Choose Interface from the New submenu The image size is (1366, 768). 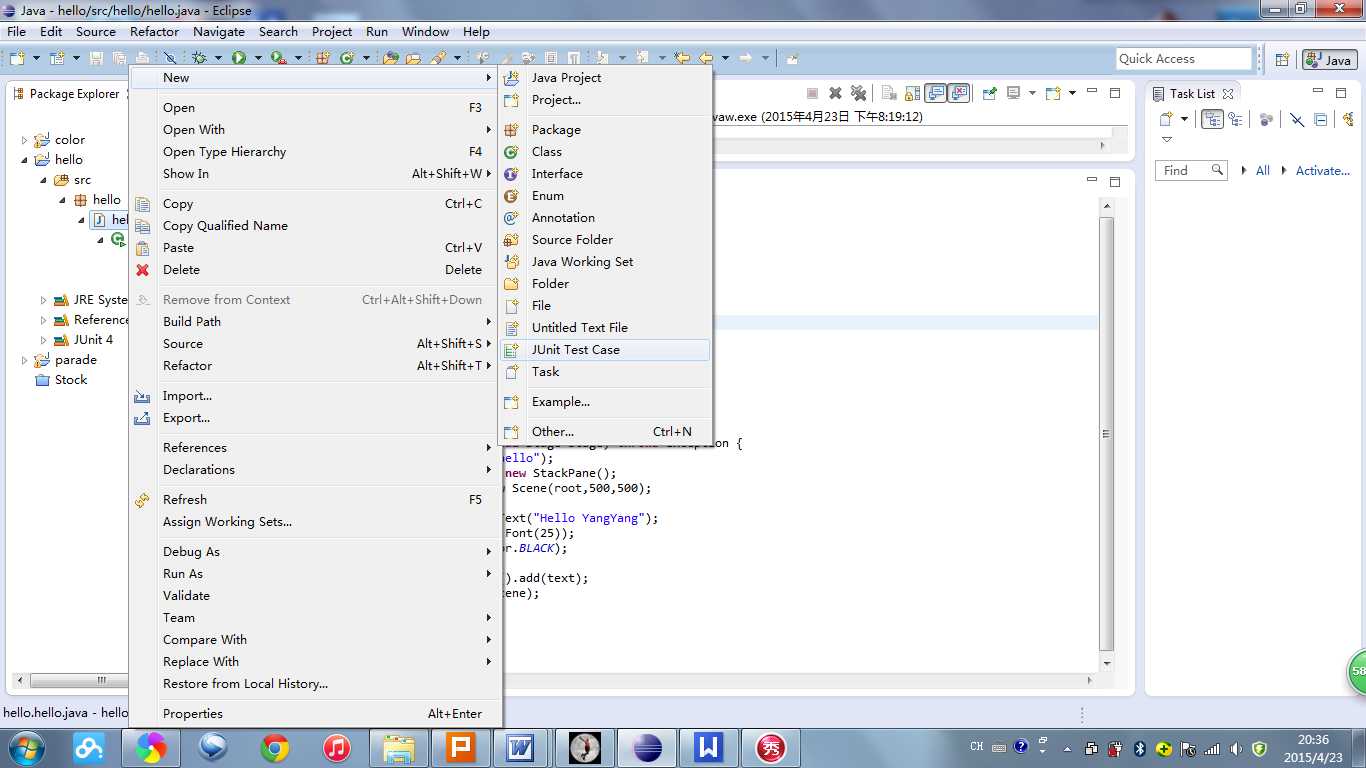tap(606, 173)
